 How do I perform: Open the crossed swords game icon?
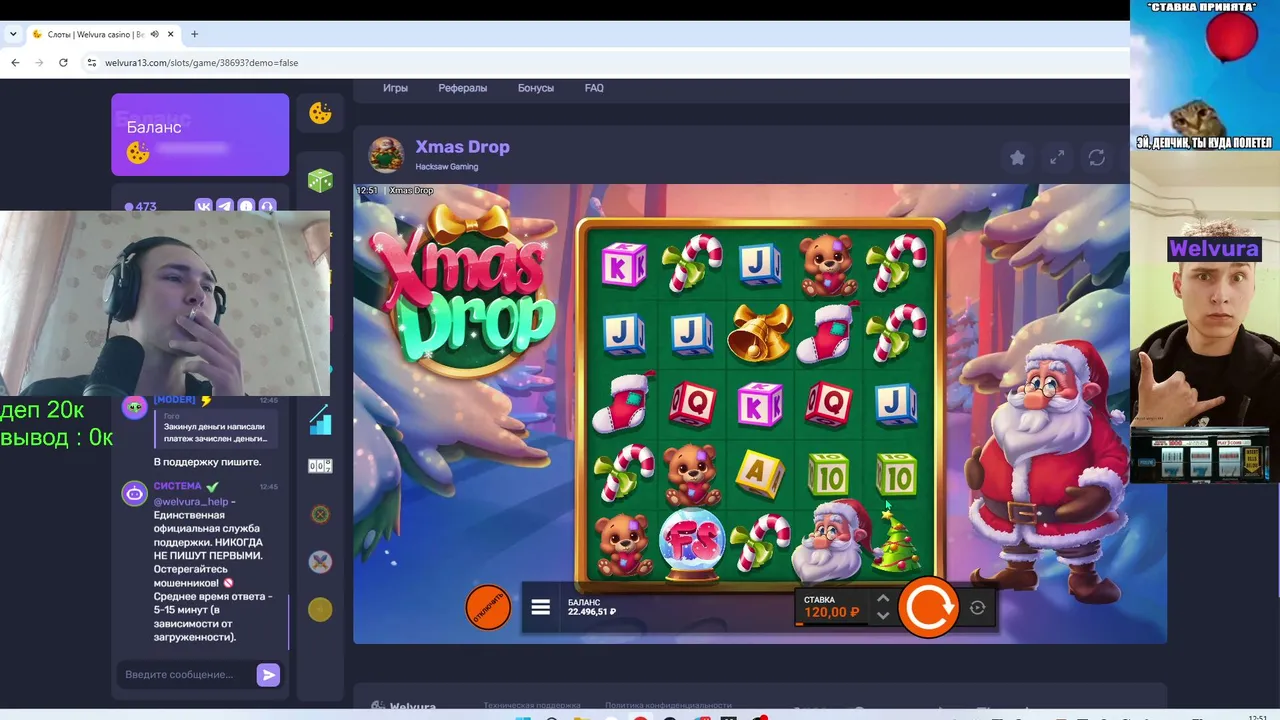pos(320,562)
